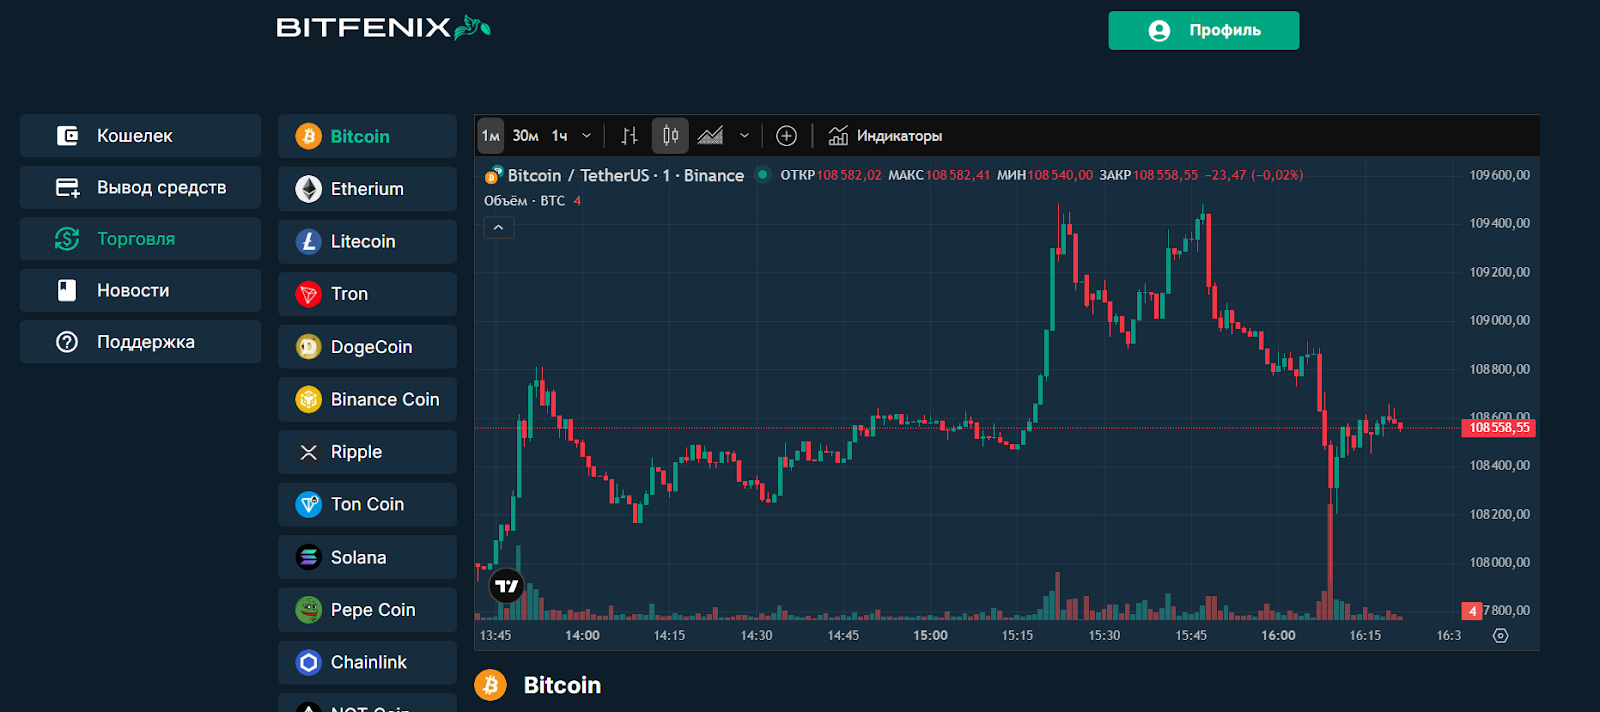Select the 1м timeframe
This screenshot has height=712, width=1600.
click(490, 136)
